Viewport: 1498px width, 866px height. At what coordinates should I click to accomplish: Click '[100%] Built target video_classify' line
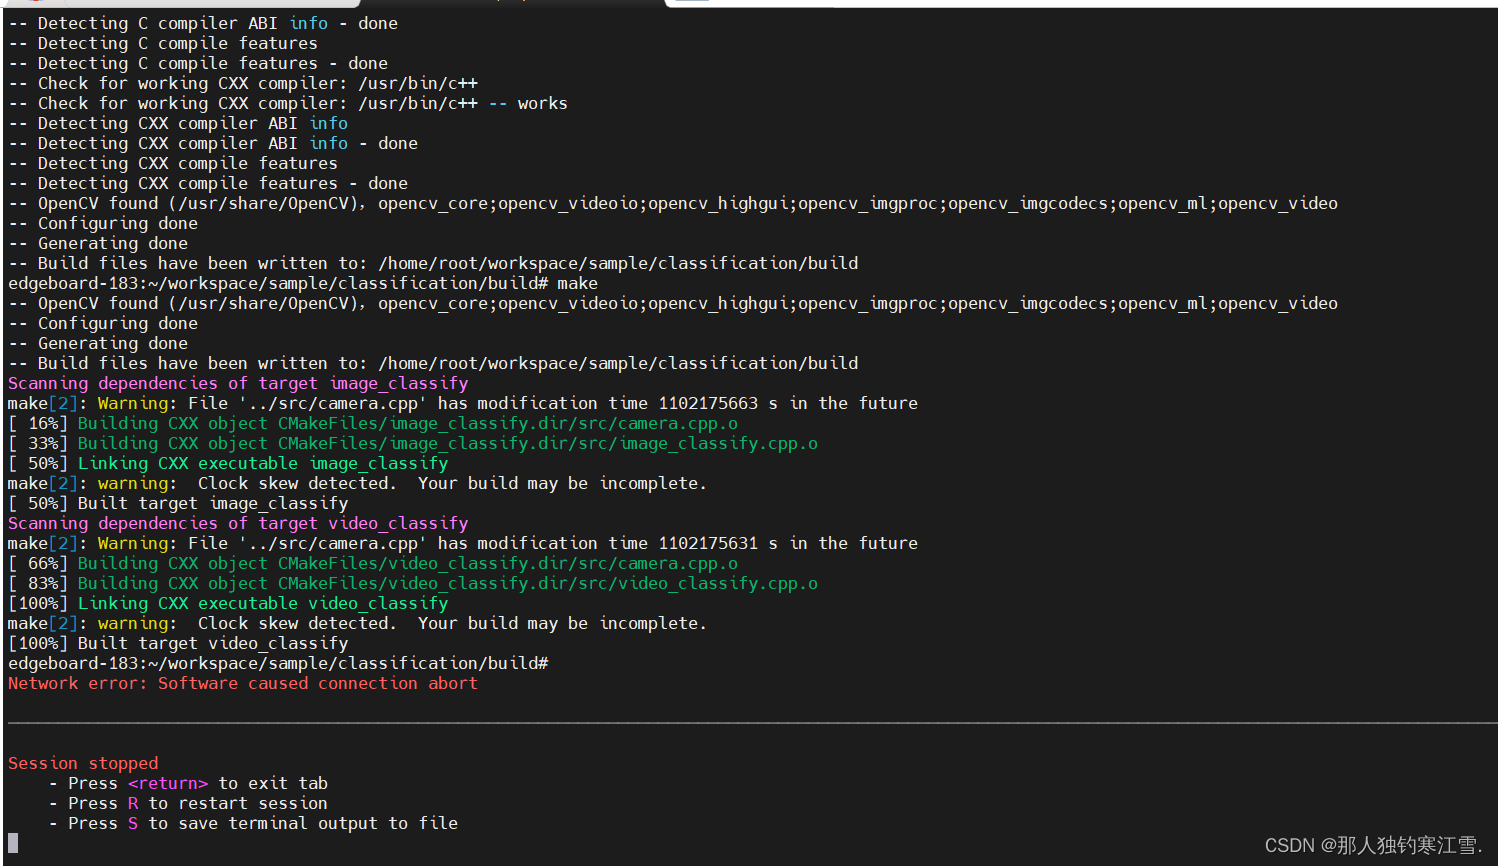(x=178, y=644)
